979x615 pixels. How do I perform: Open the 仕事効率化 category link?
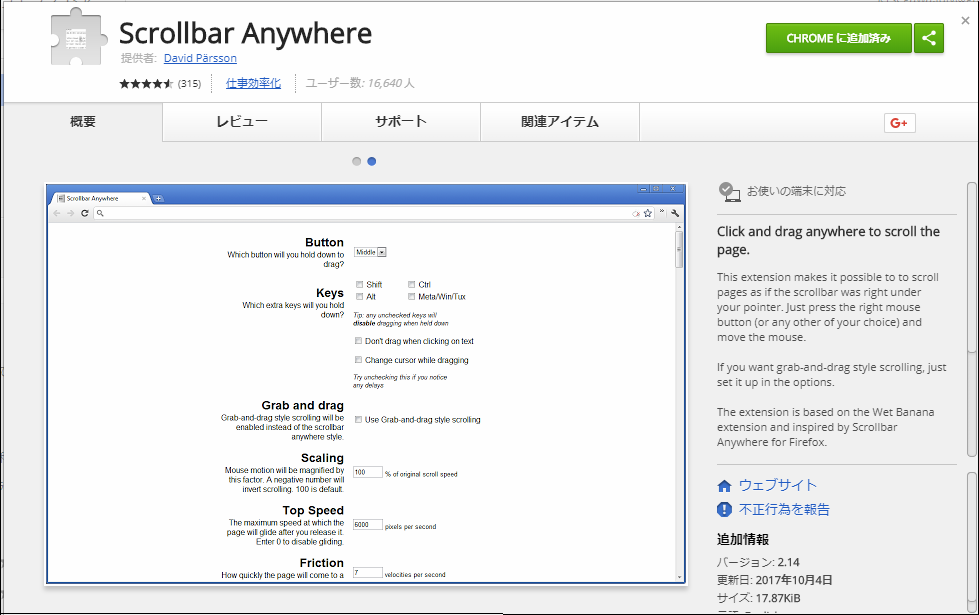click(253, 83)
